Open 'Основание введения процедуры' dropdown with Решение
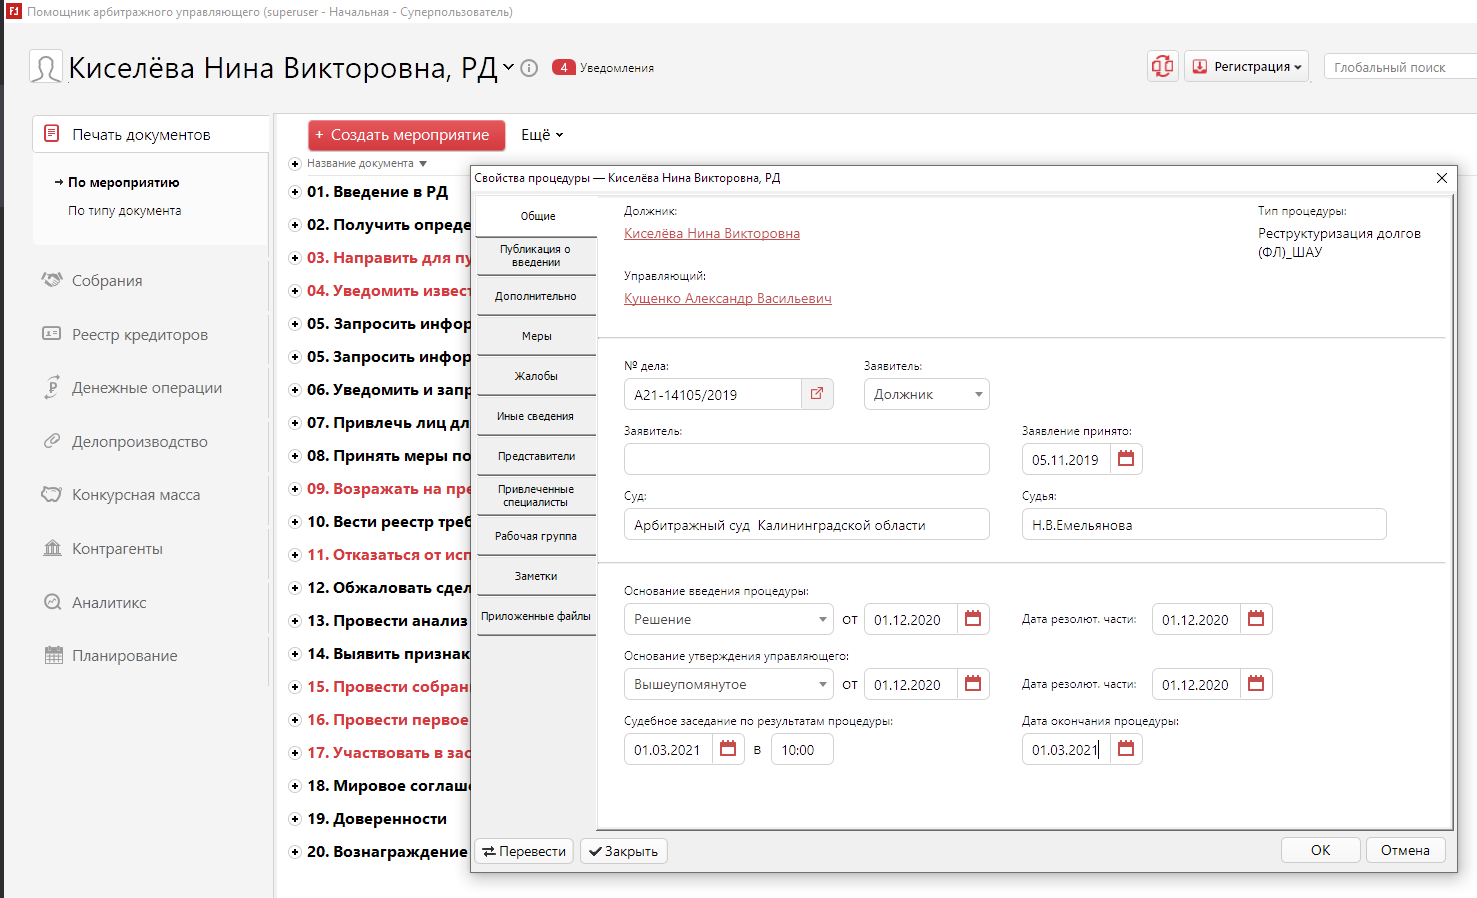The image size is (1477, 898). 728,619
